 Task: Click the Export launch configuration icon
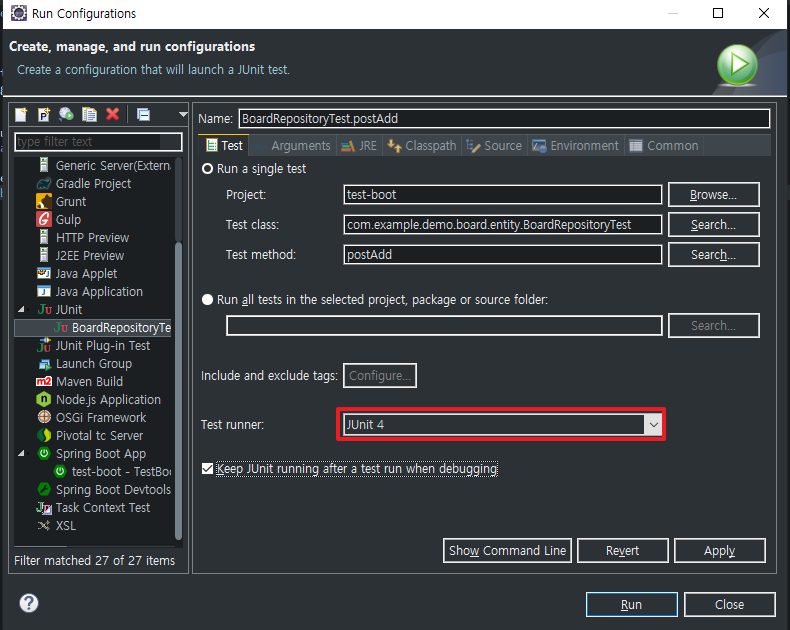[66, 115]
